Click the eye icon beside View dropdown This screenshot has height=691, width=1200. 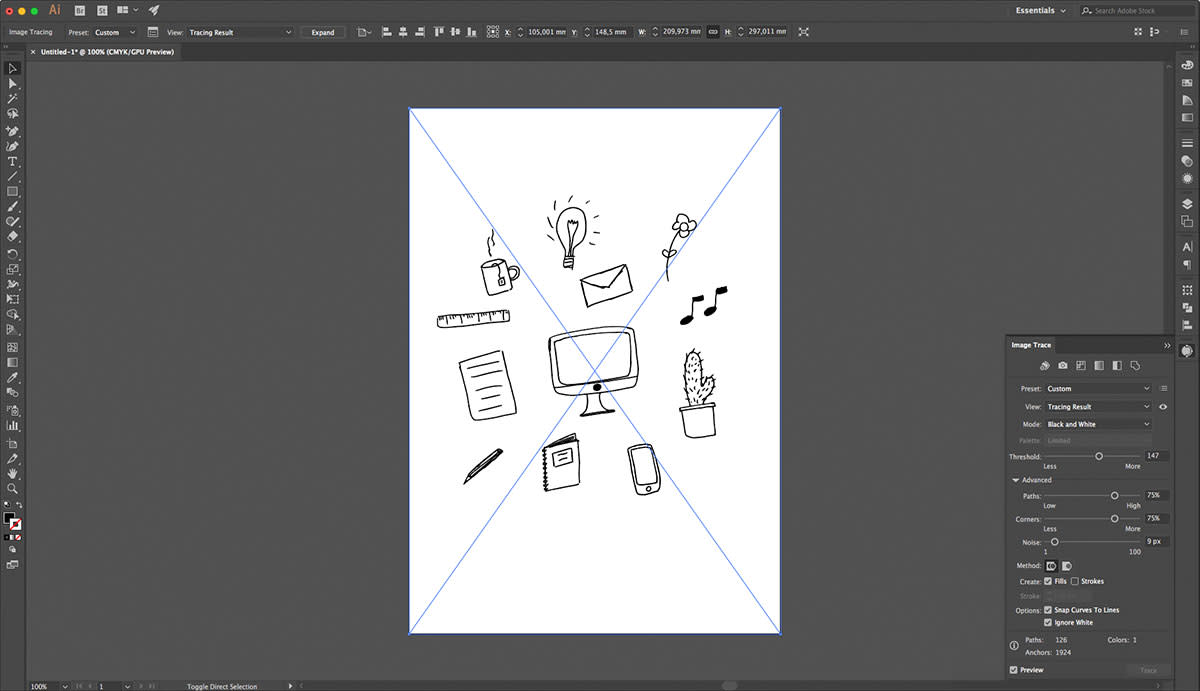tap(1163, 407)
